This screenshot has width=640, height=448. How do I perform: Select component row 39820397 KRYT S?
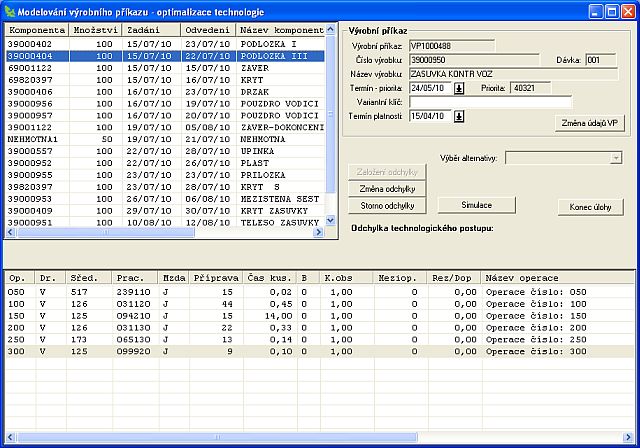(x=165, y=187)
